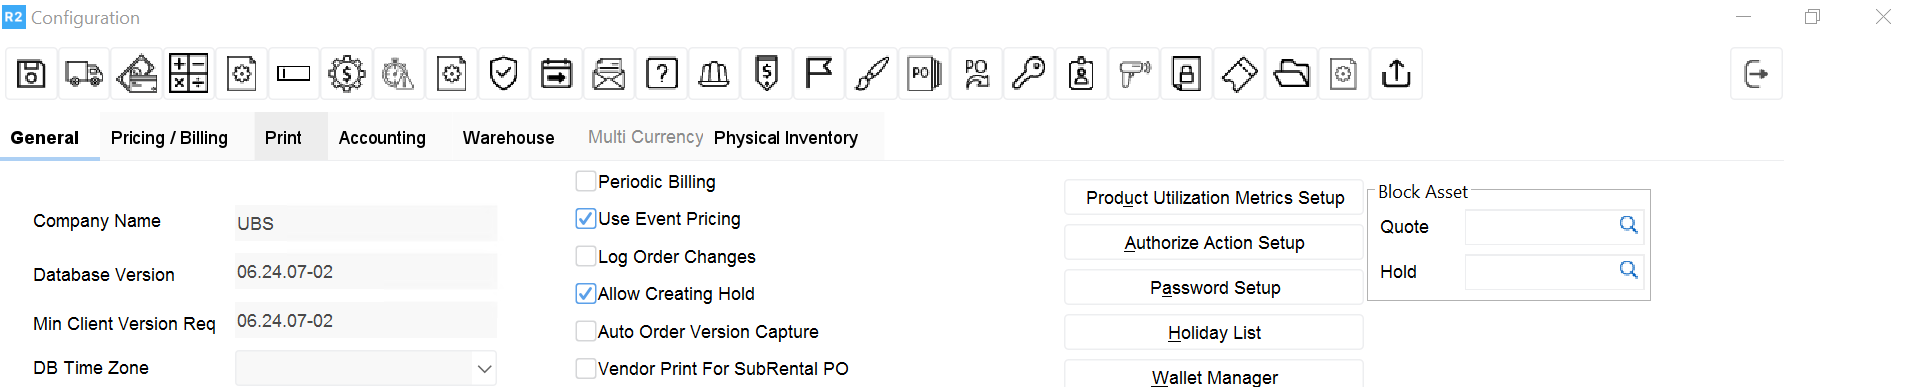Click the Company Name field showing UBS
Image resolution: width=1920 pixels, height=387 pixels.
(366, 223)
